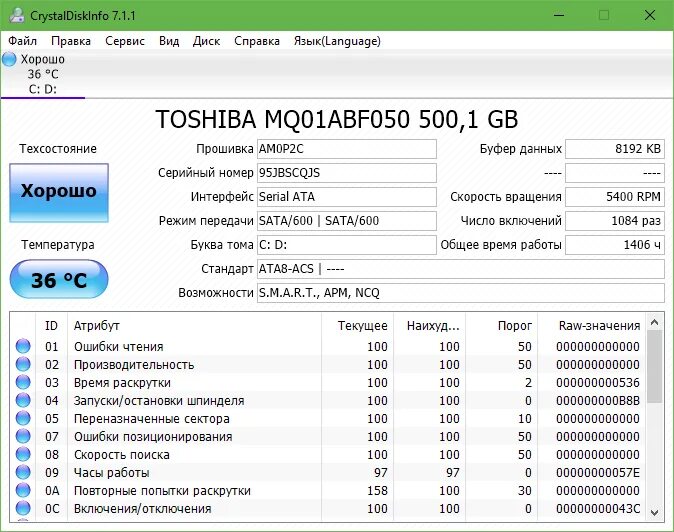Click the Текущее column header
This screenshot has height=532, width=674.
357,326
